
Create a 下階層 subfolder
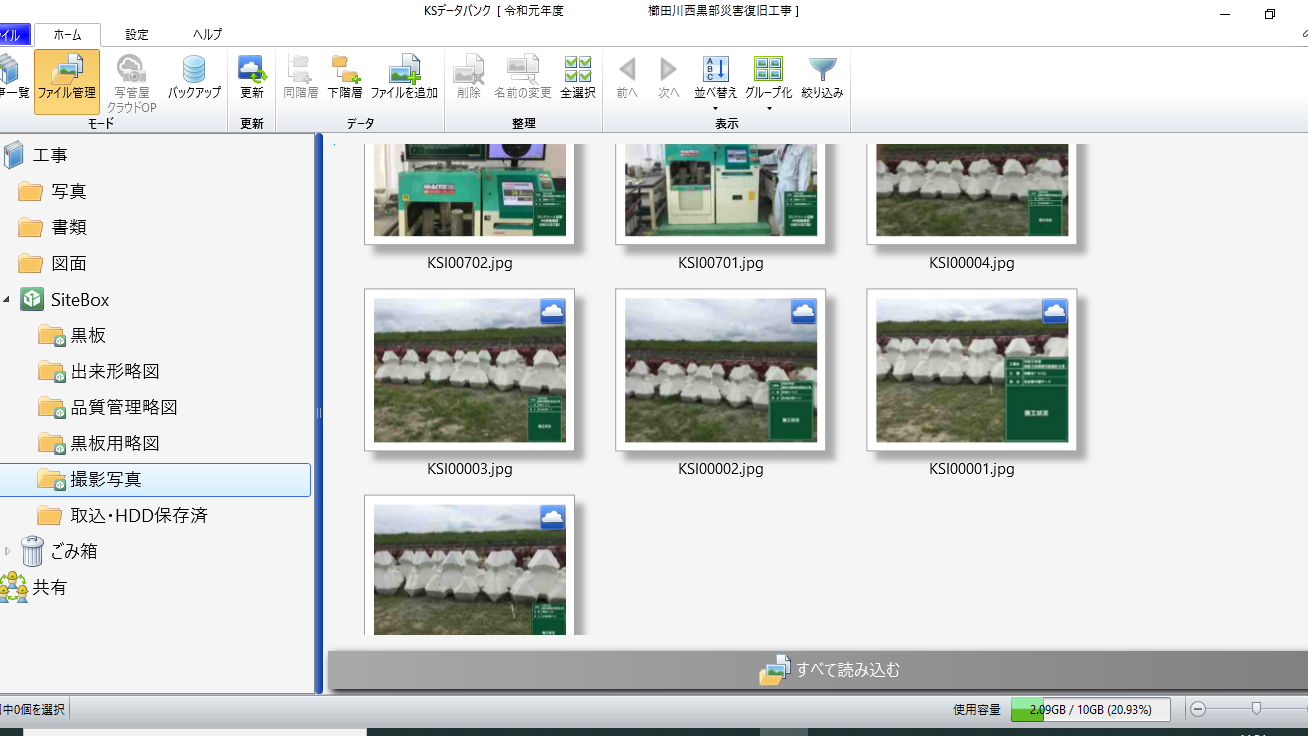point(345,75)
